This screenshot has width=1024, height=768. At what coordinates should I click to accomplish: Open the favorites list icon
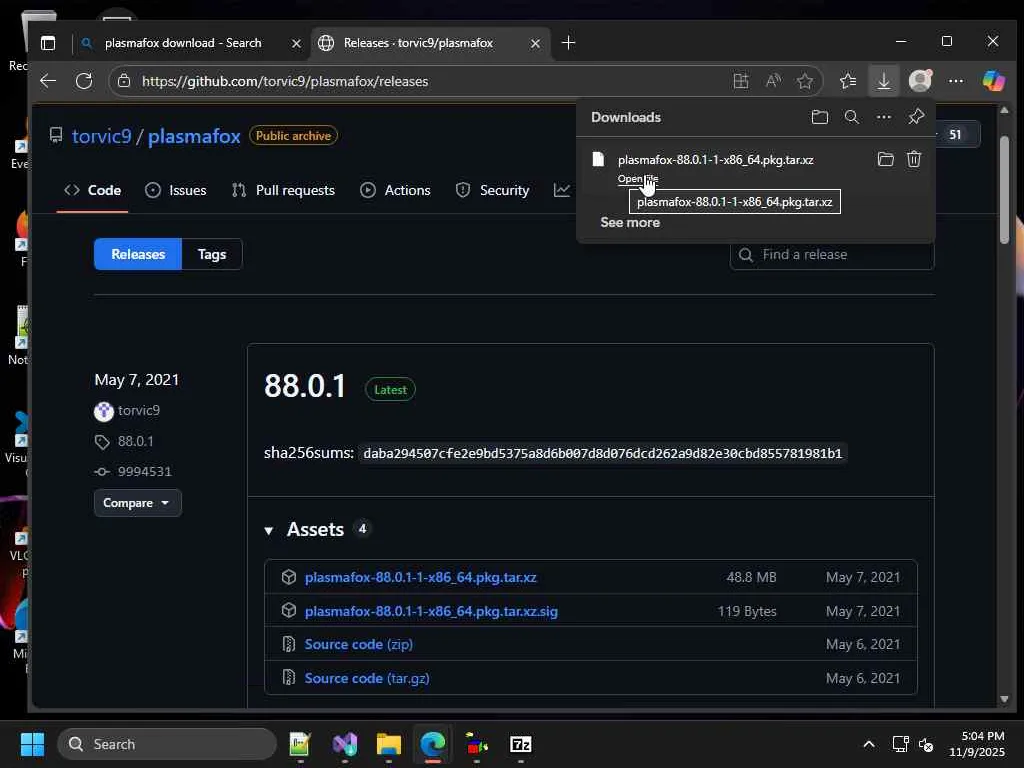pos(848,81)
